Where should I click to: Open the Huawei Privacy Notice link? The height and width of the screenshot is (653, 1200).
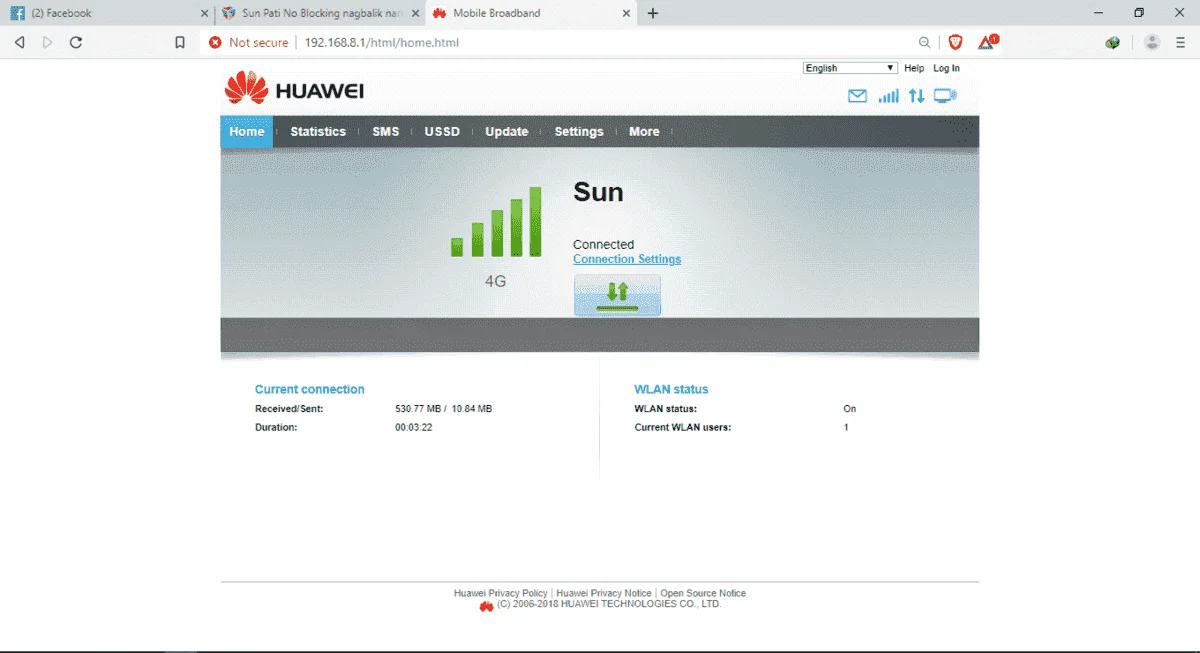click(604, 593)
